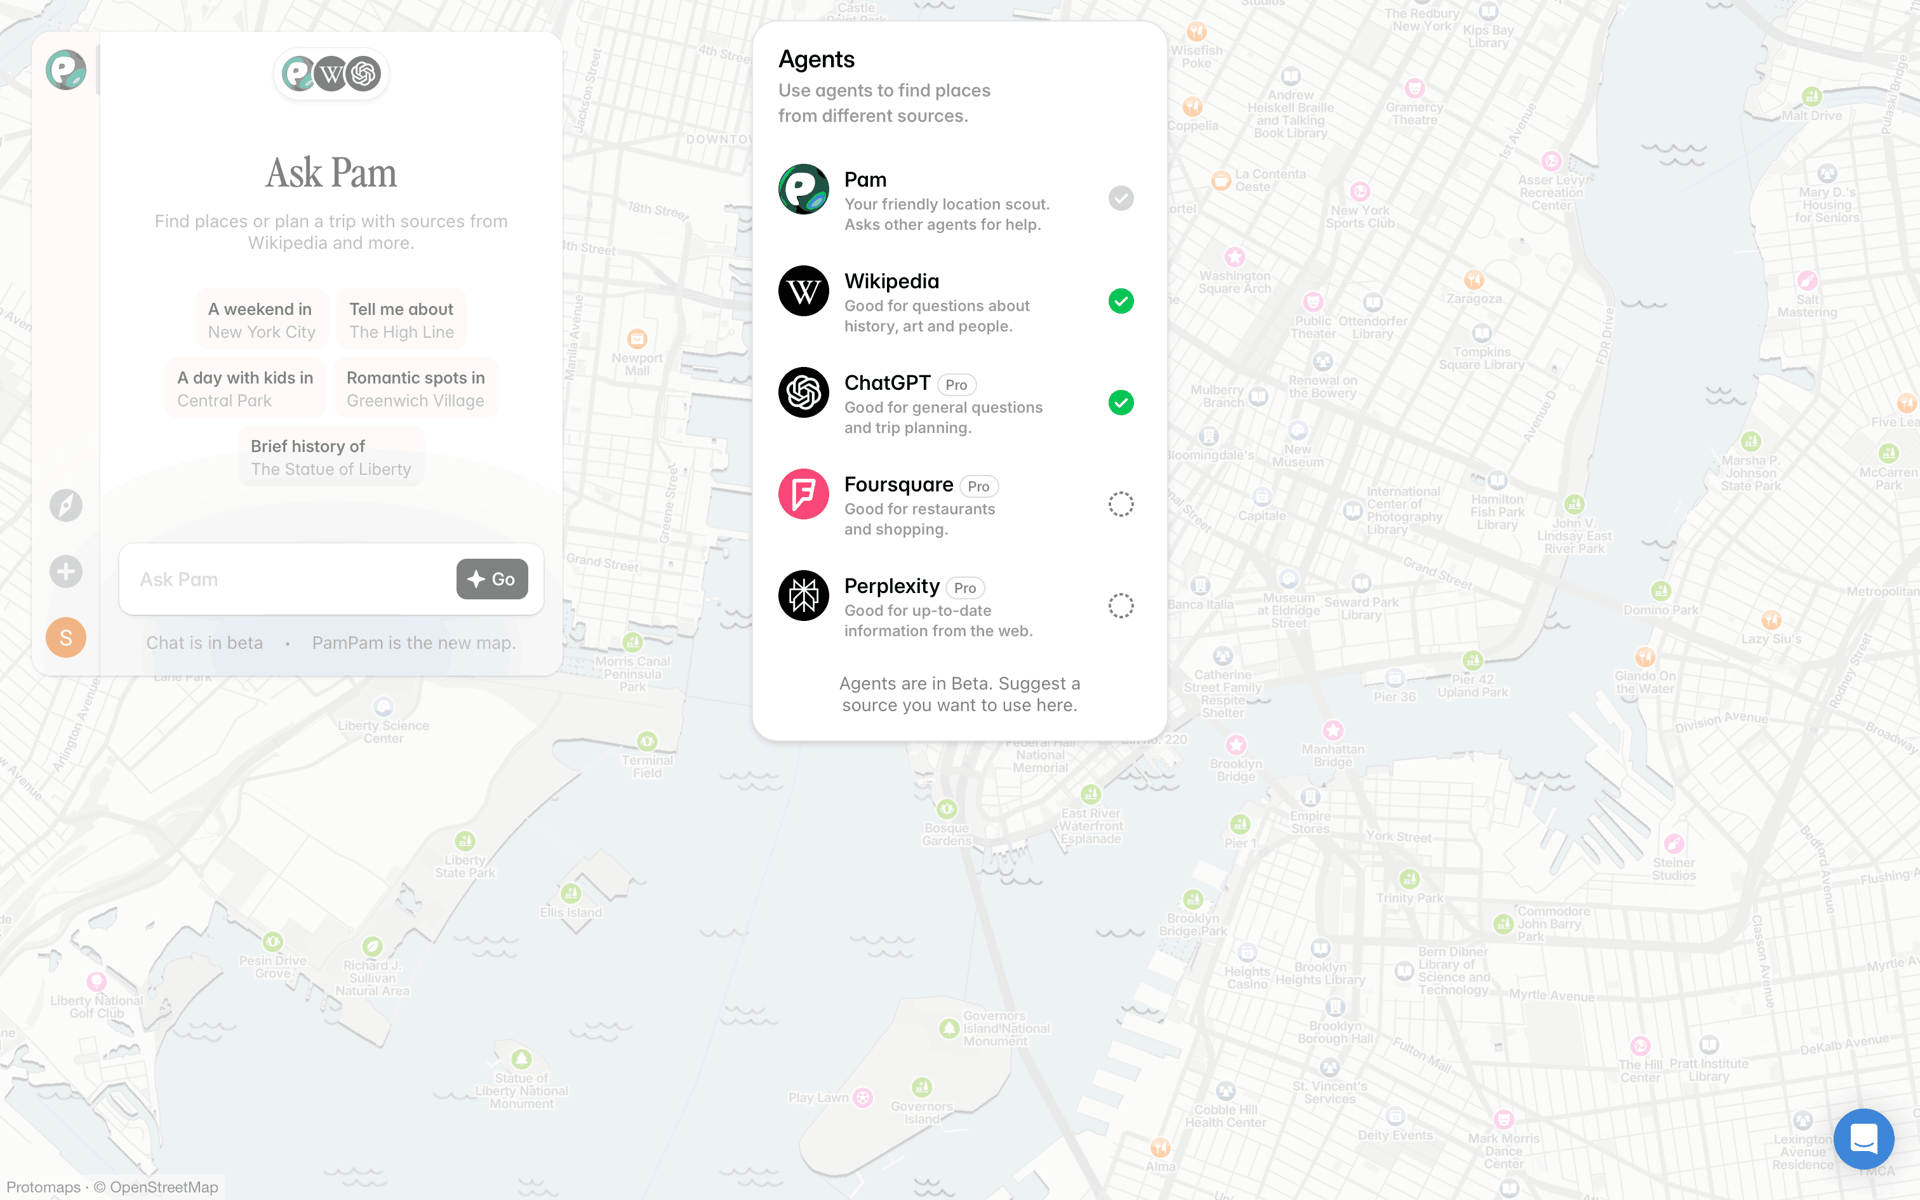
Task: Open the blue chat support bubble
Action: (x=1864, y=1138)
